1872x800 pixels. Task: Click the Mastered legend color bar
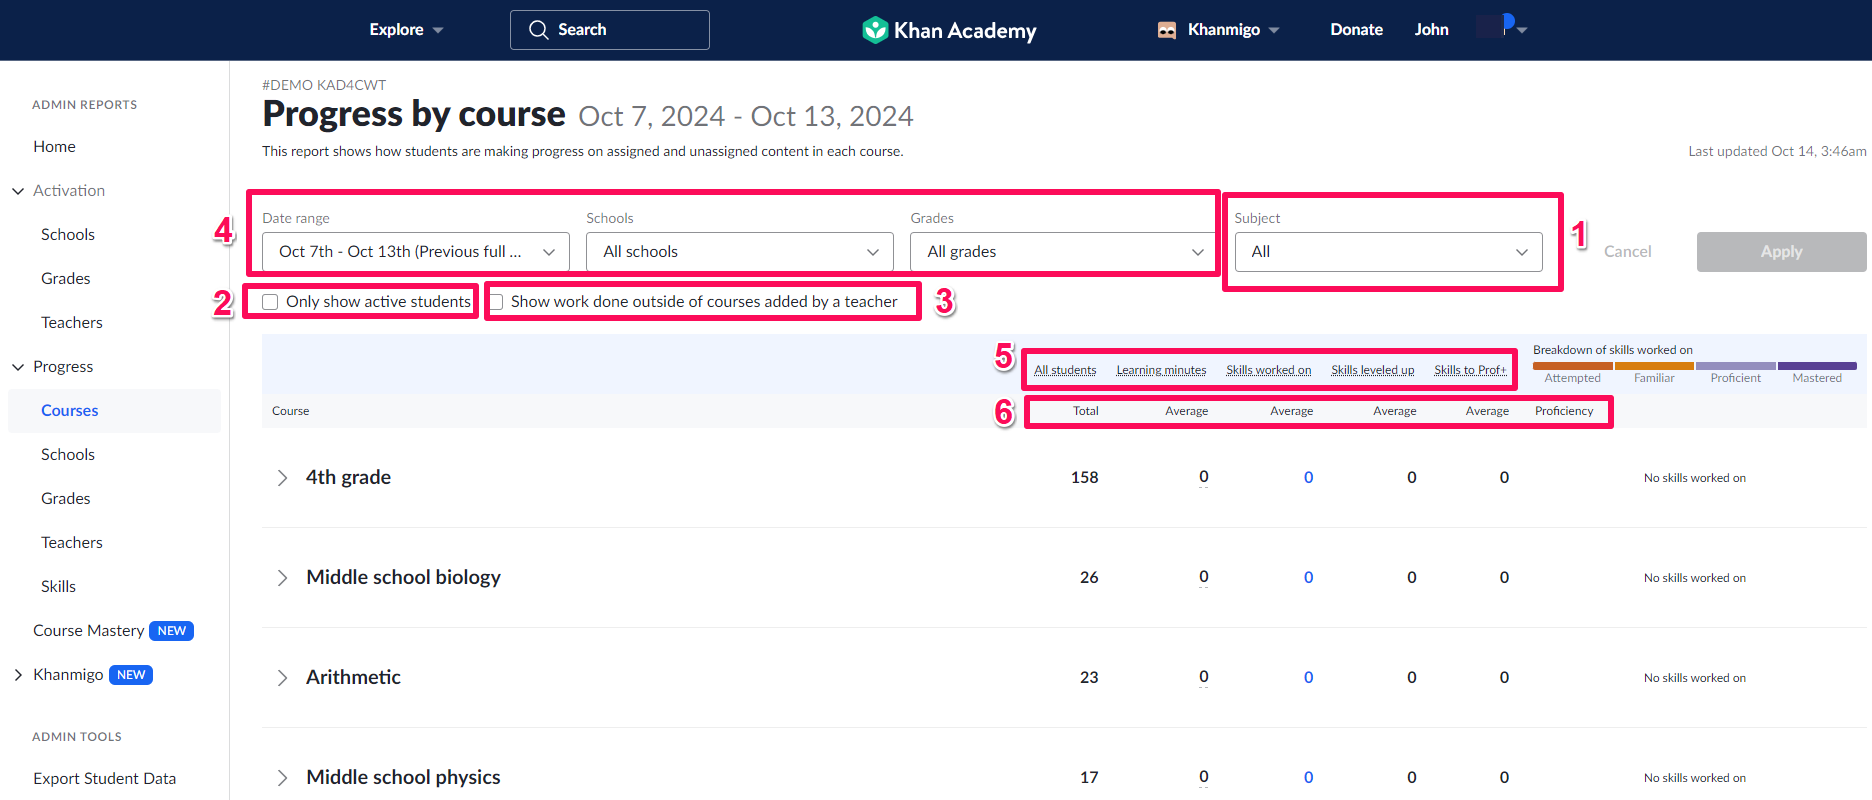click(1817, 366)
